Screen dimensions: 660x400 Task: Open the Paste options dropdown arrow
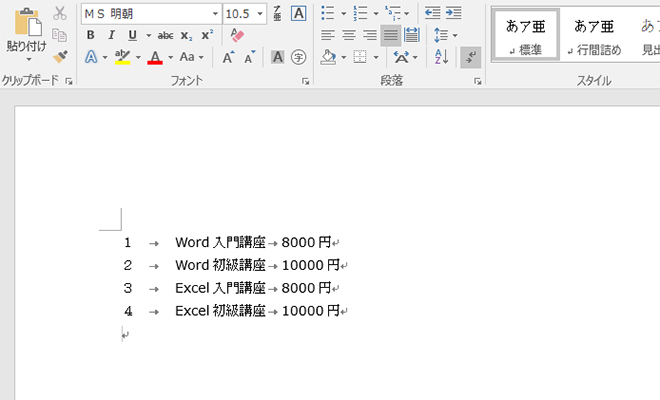[x=28, y=59]
